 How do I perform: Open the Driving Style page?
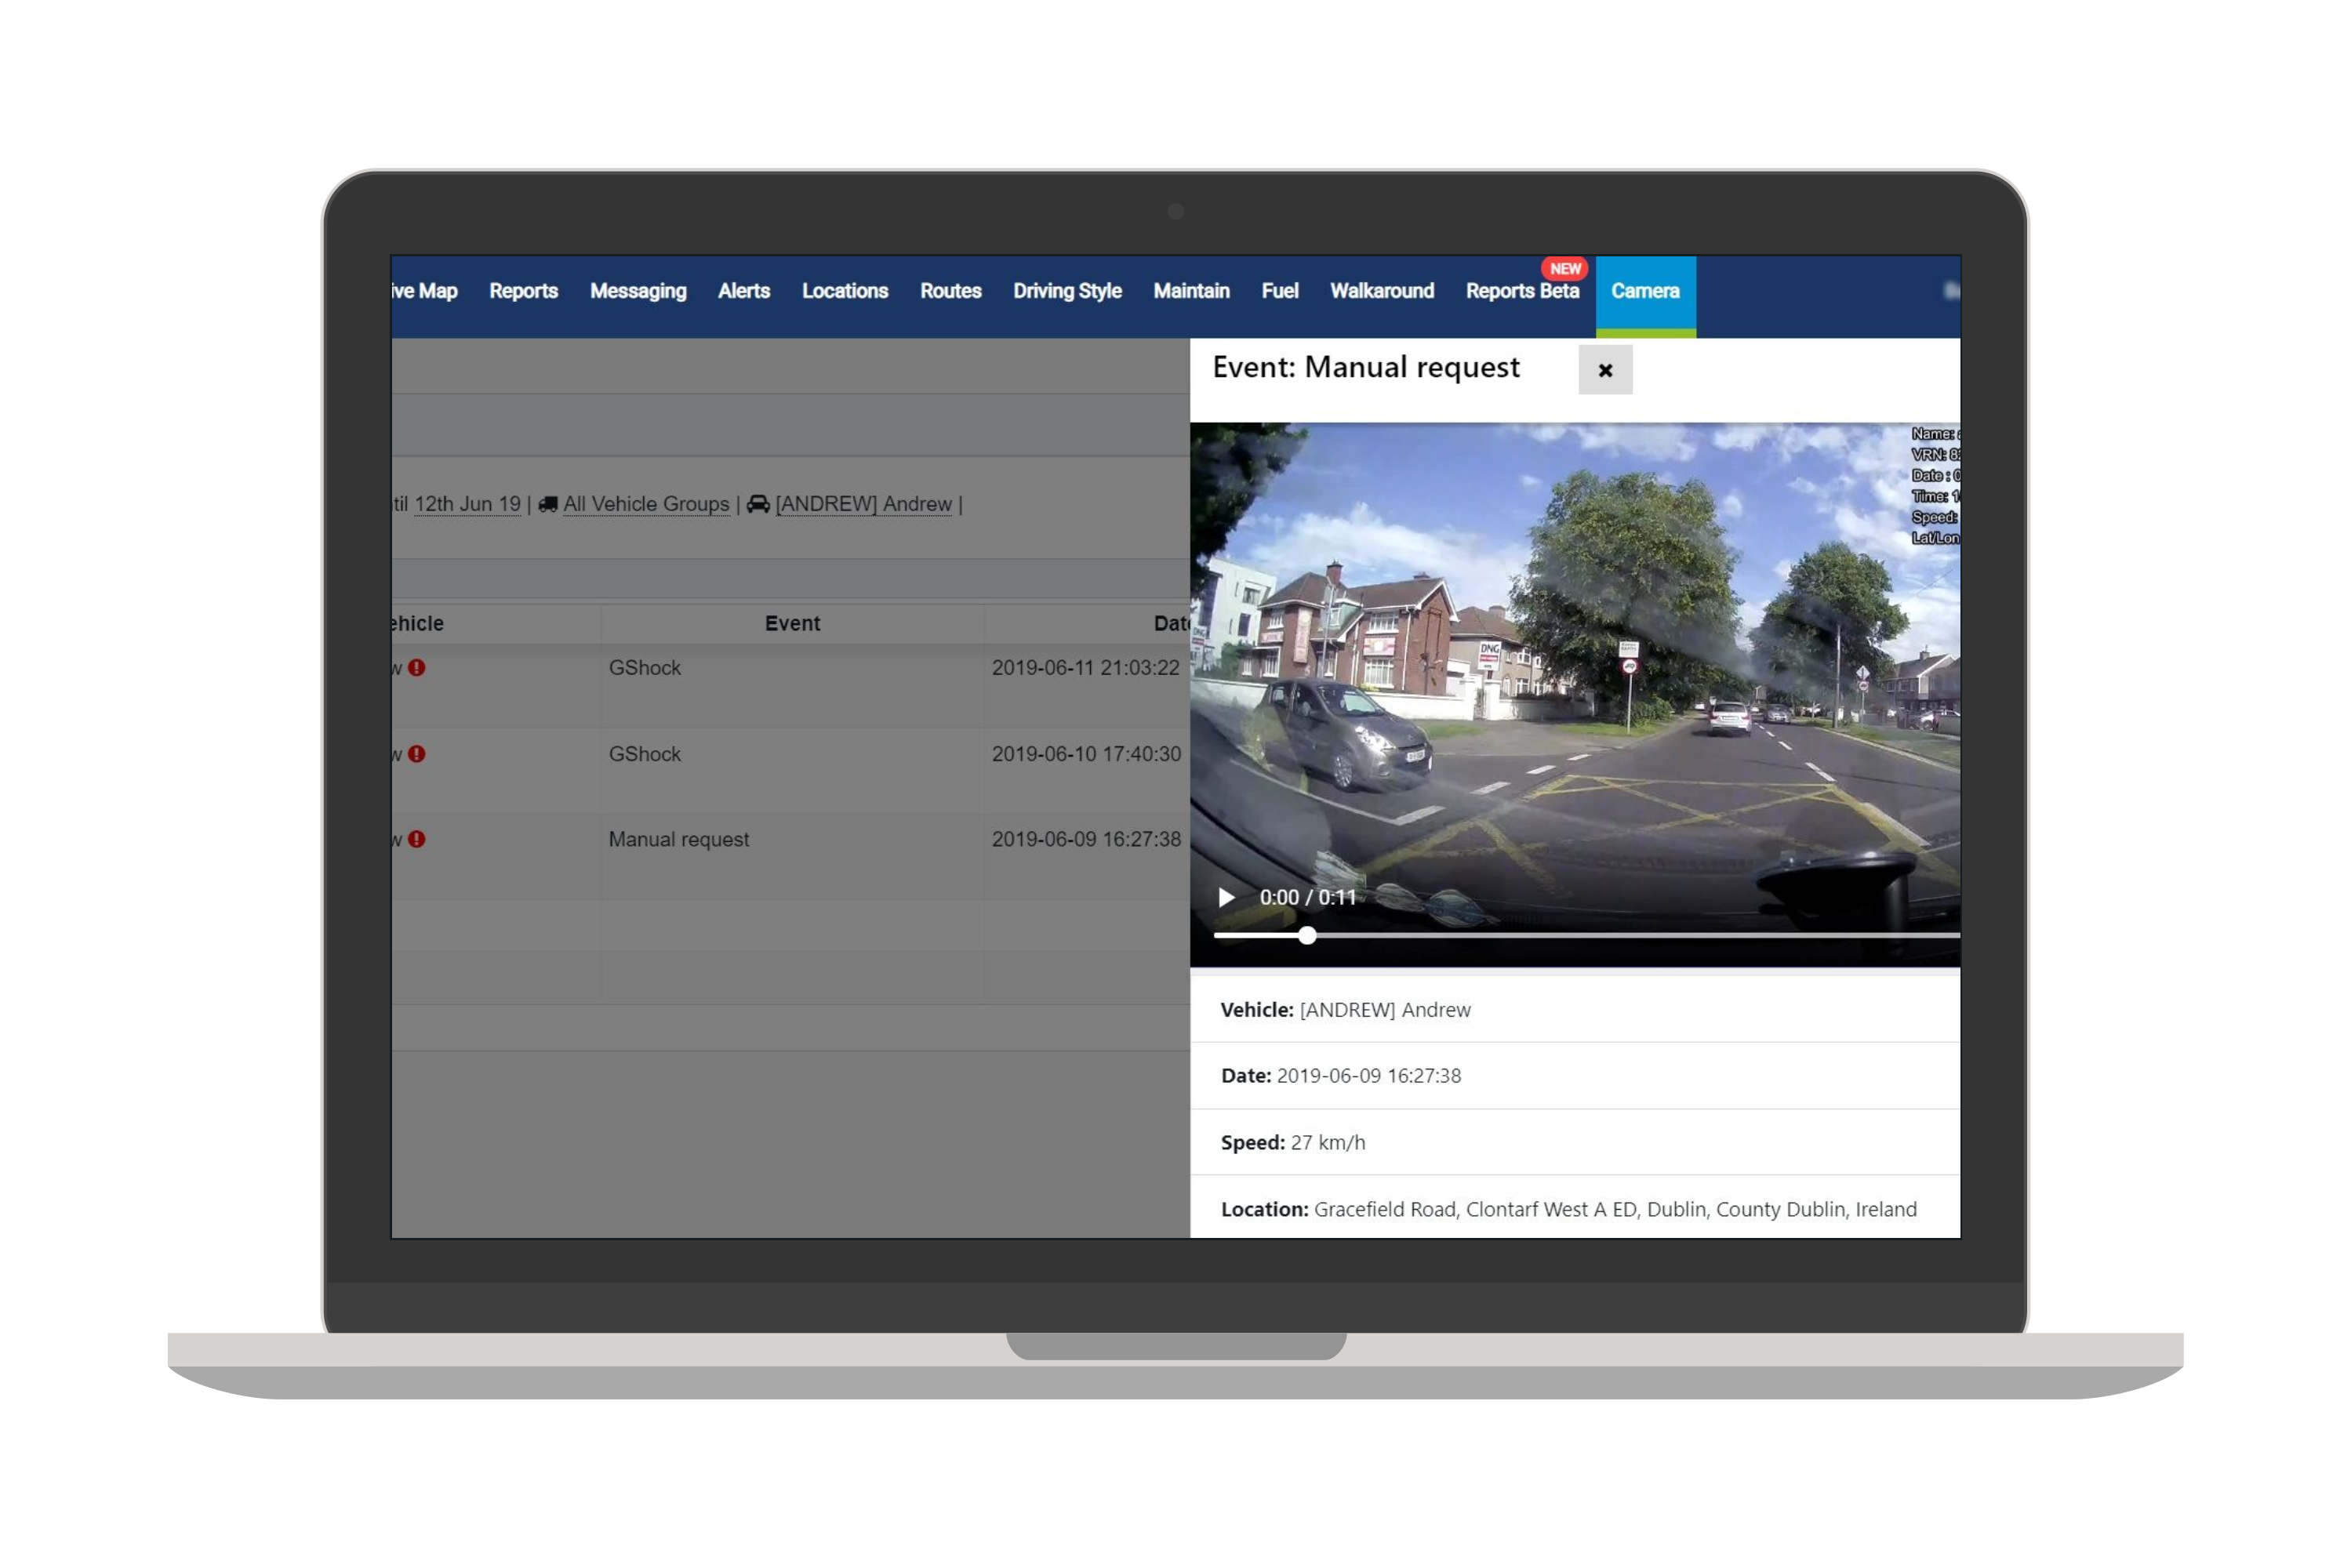point(1066,291)
